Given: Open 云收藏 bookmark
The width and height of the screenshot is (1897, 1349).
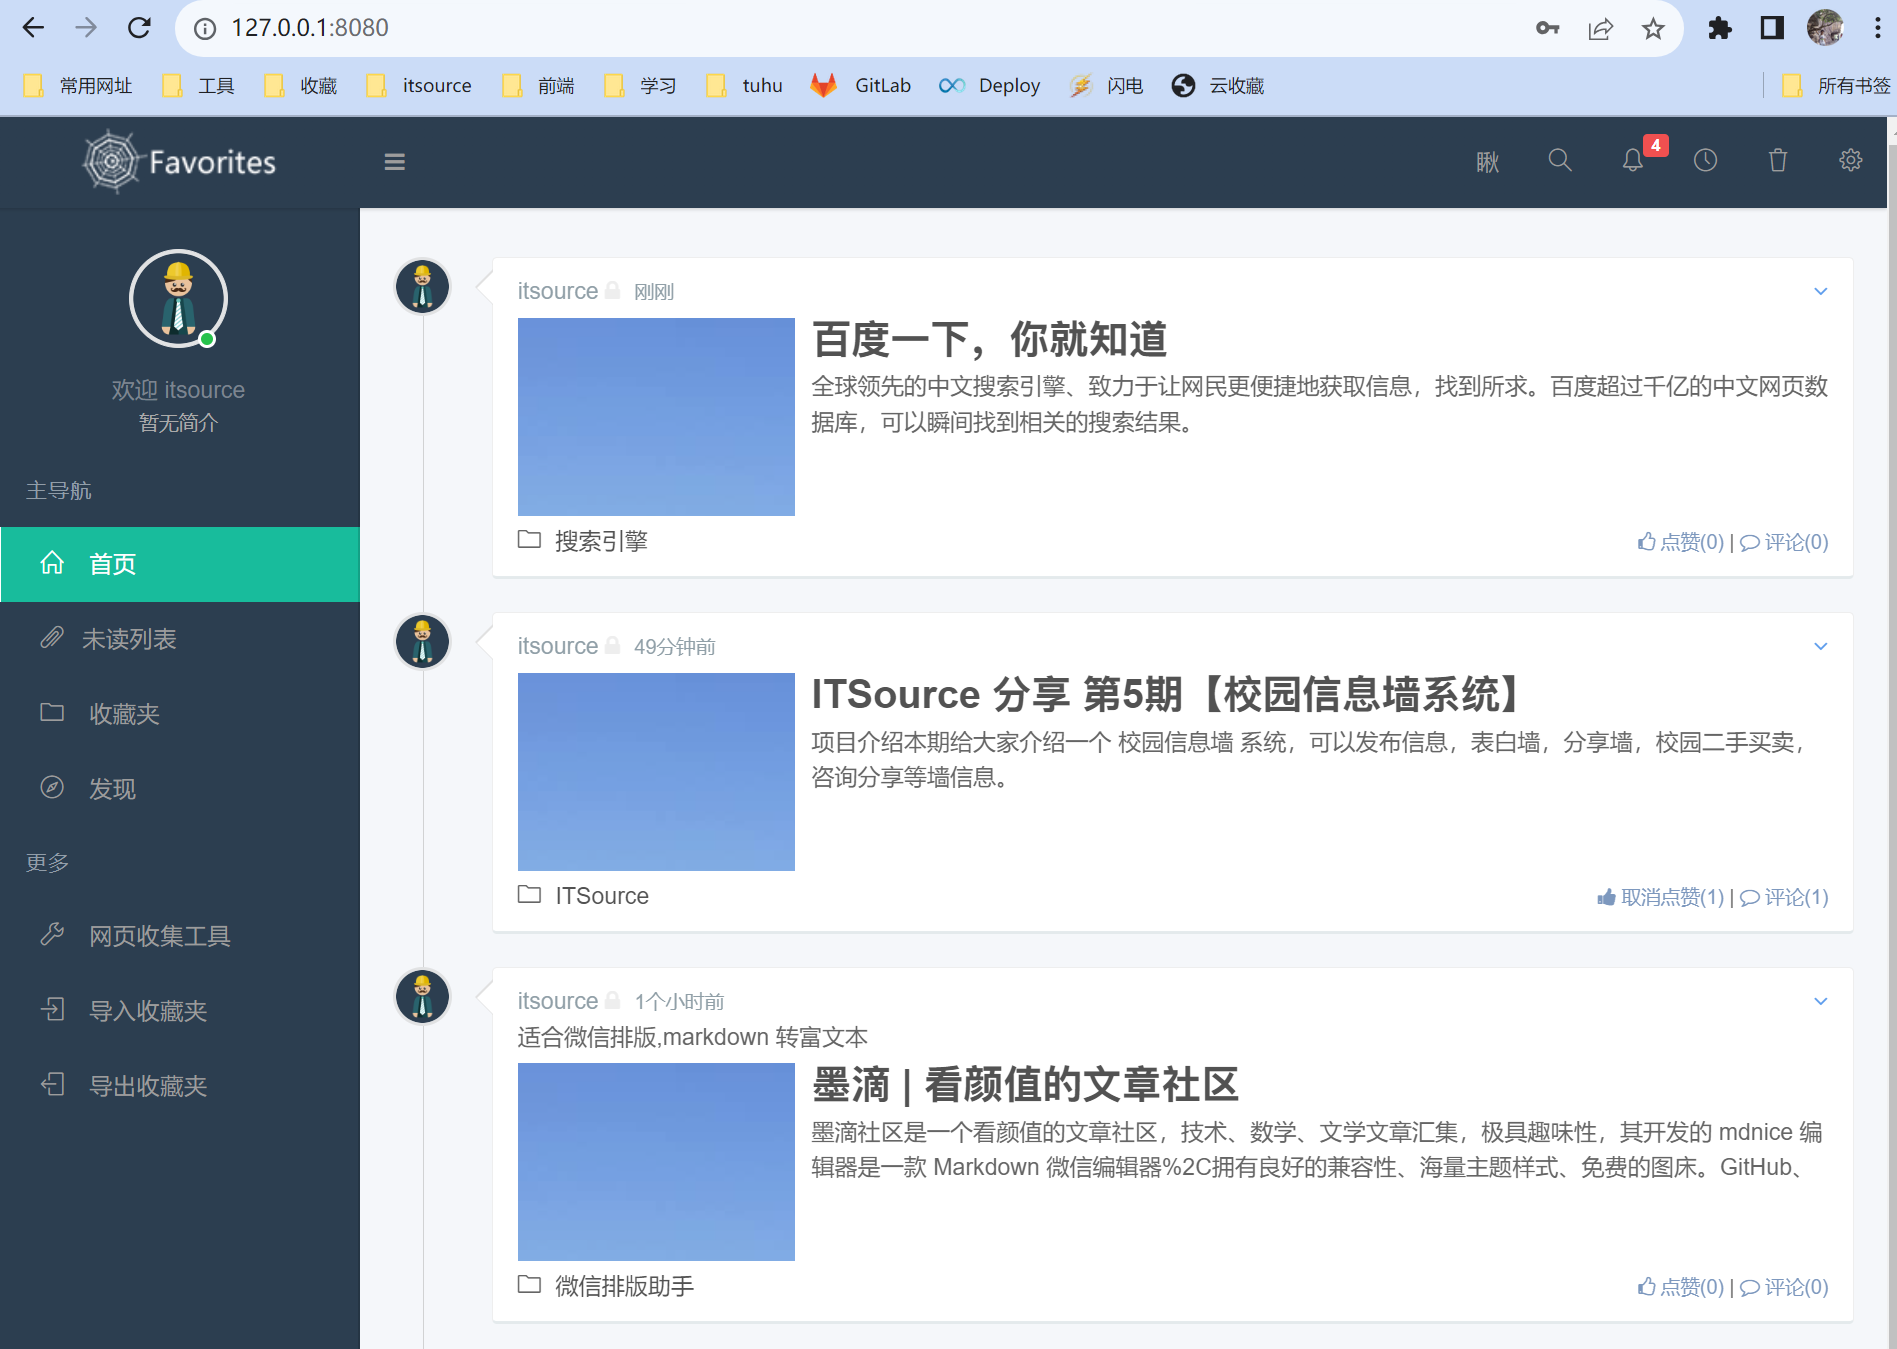Looking at the screenshot, I should (x=1218, y=86).
